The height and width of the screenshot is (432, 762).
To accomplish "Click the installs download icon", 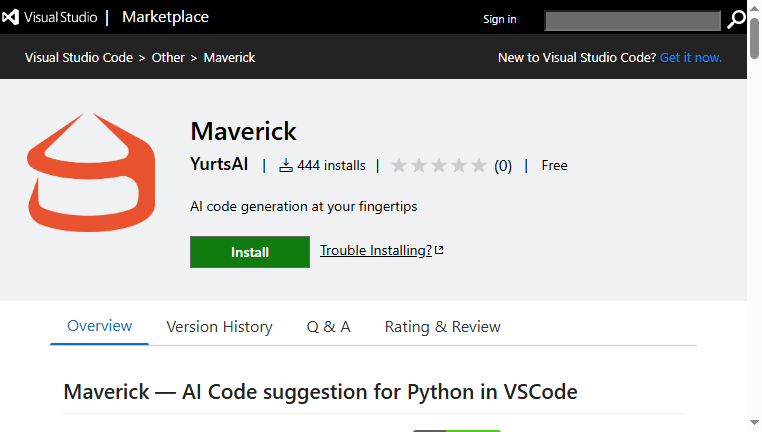I will 286,166.
